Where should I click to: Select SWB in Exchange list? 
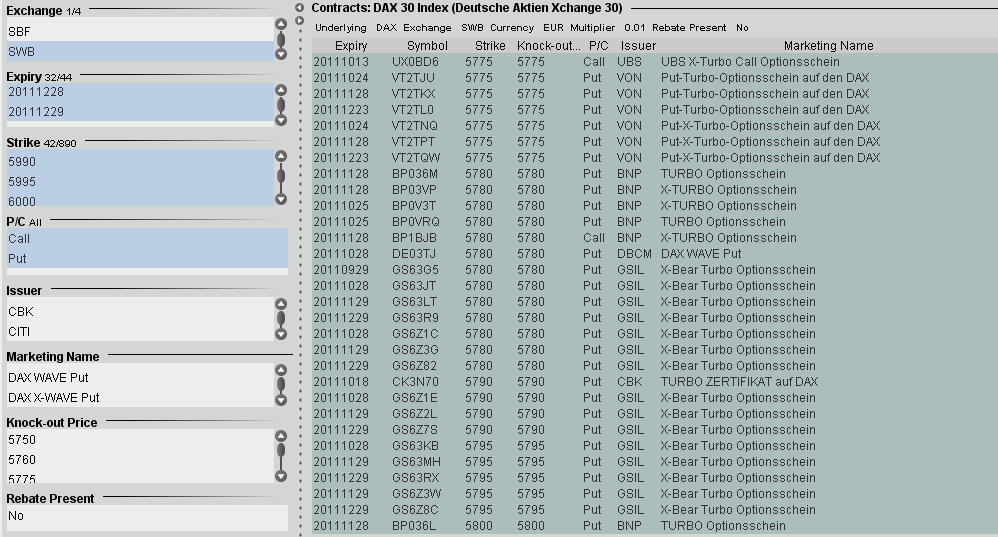(x=140, y=52)
